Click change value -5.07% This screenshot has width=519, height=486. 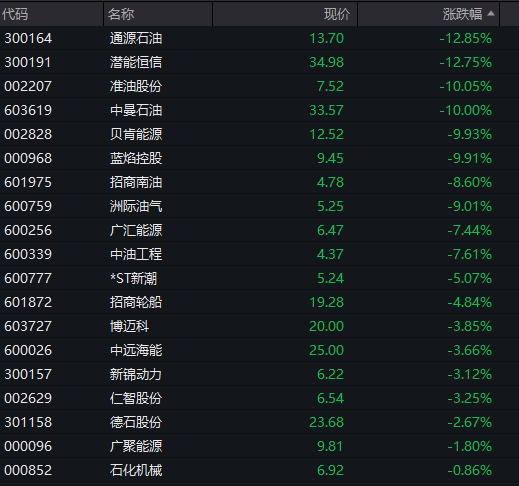coord(469,278)
